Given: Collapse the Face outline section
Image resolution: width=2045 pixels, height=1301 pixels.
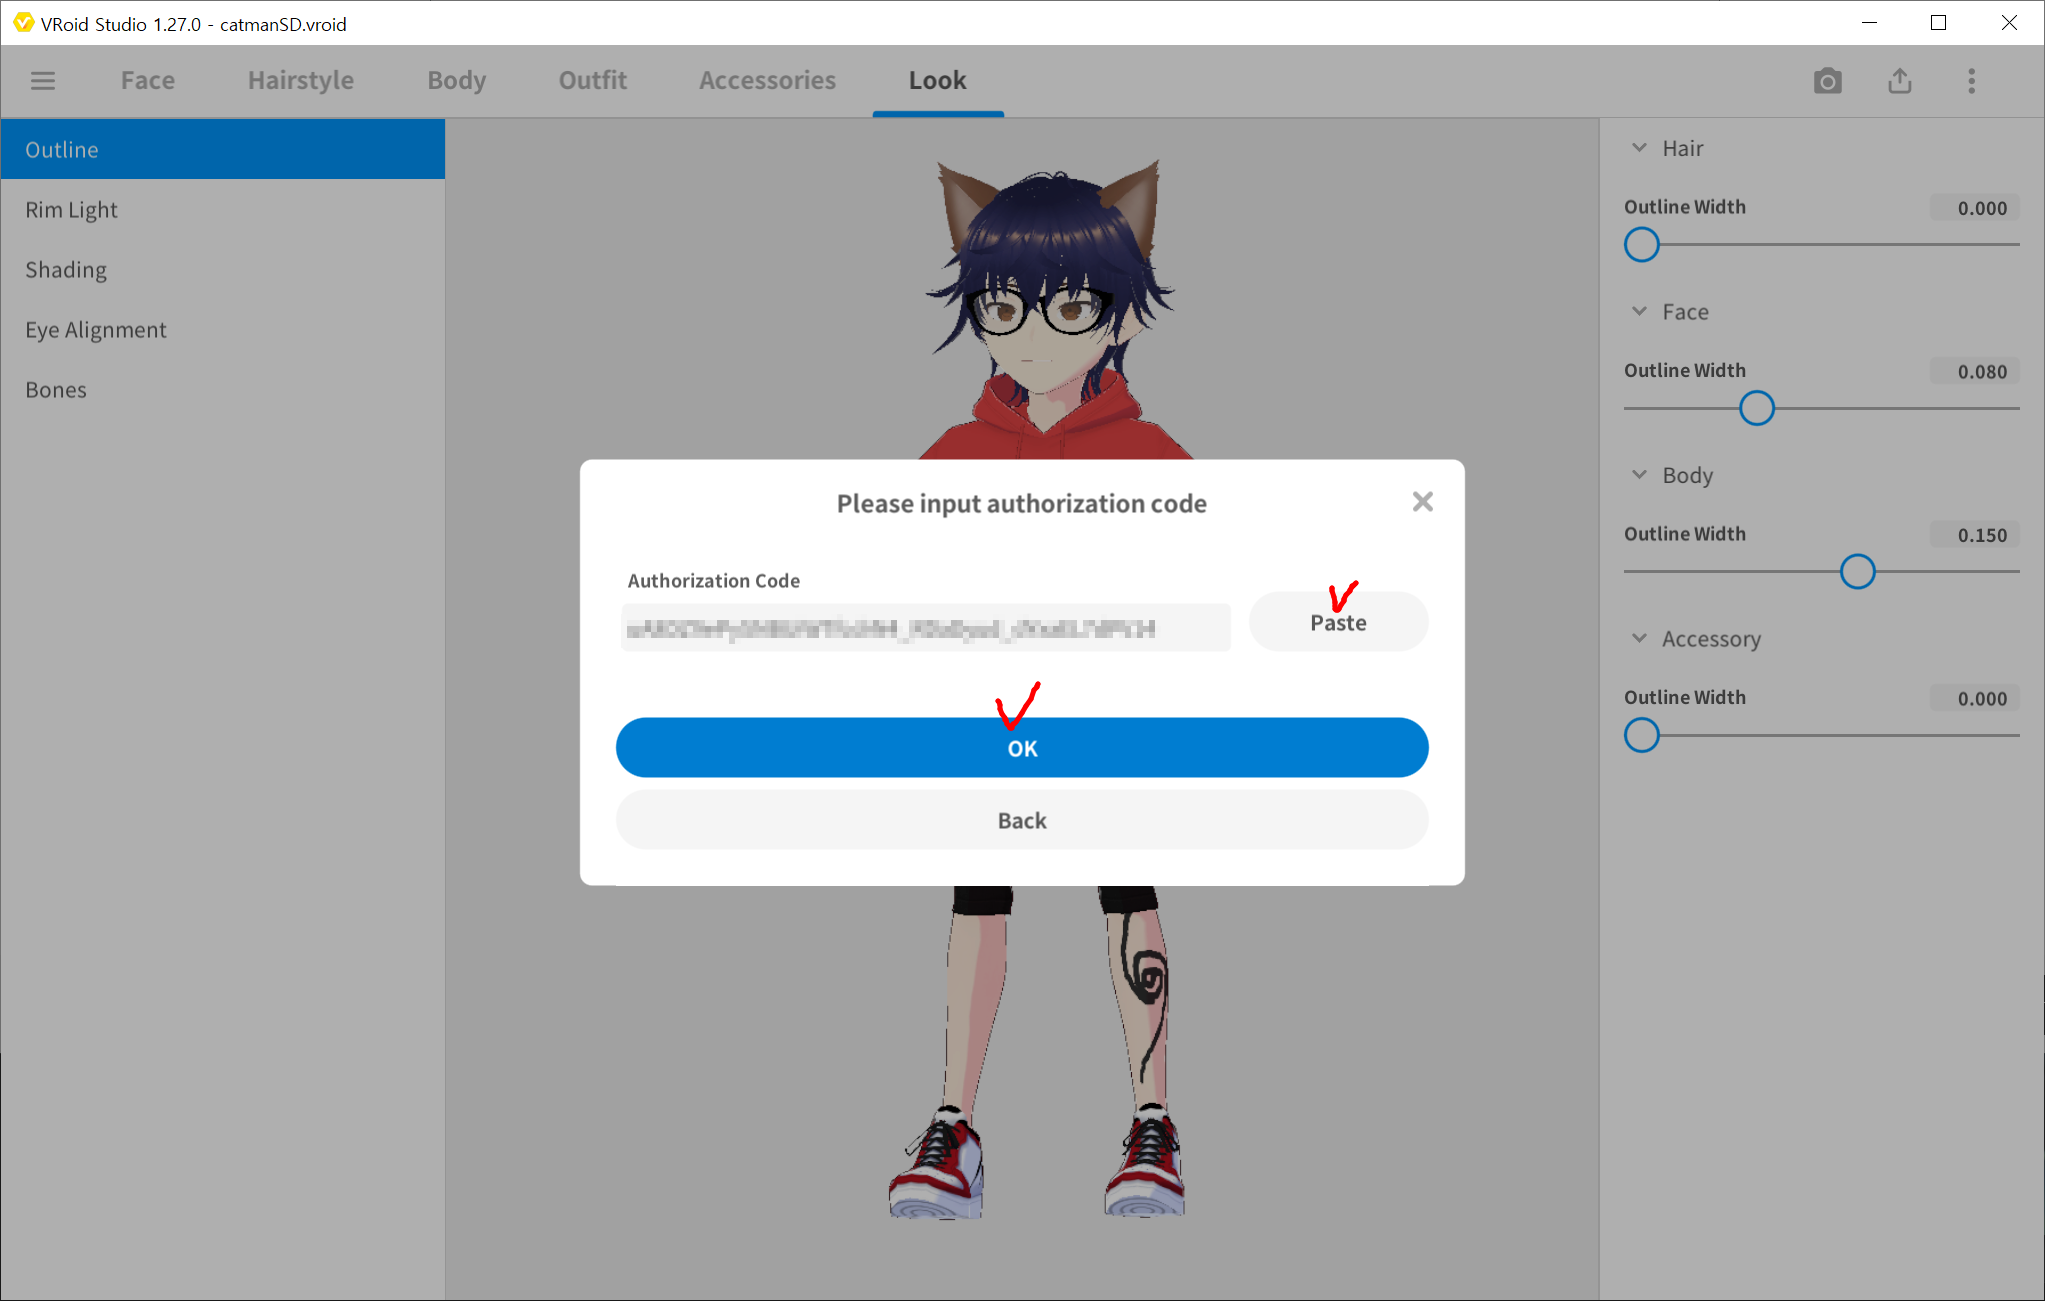Looking at the screenshot, I should pyautogui.click(x=1639, y=311).
